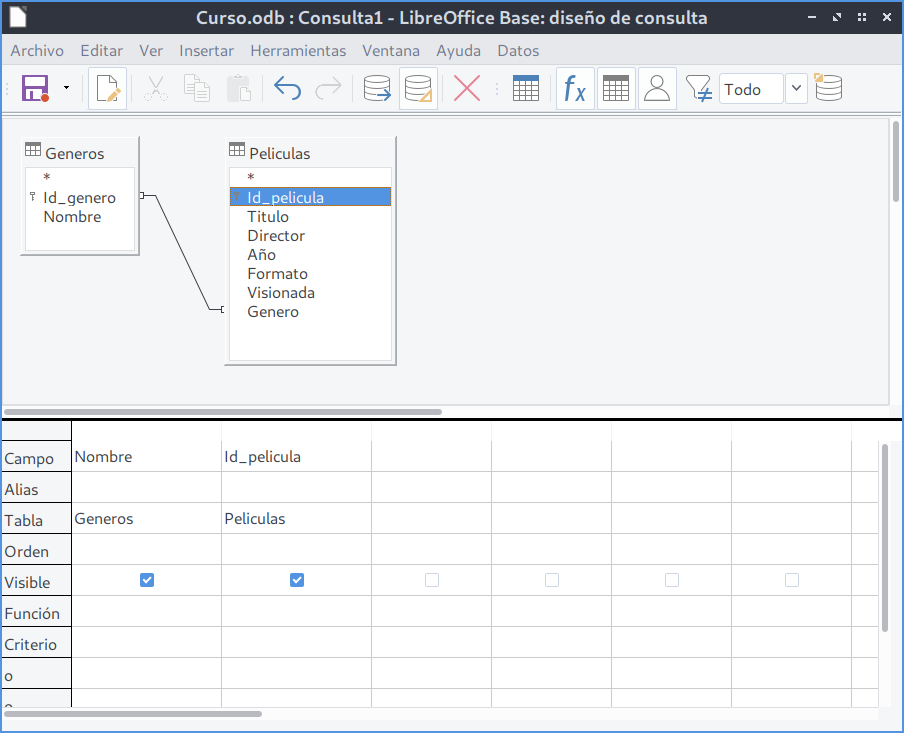
Task: Open Query properties database icon
Action: point(828,88)
